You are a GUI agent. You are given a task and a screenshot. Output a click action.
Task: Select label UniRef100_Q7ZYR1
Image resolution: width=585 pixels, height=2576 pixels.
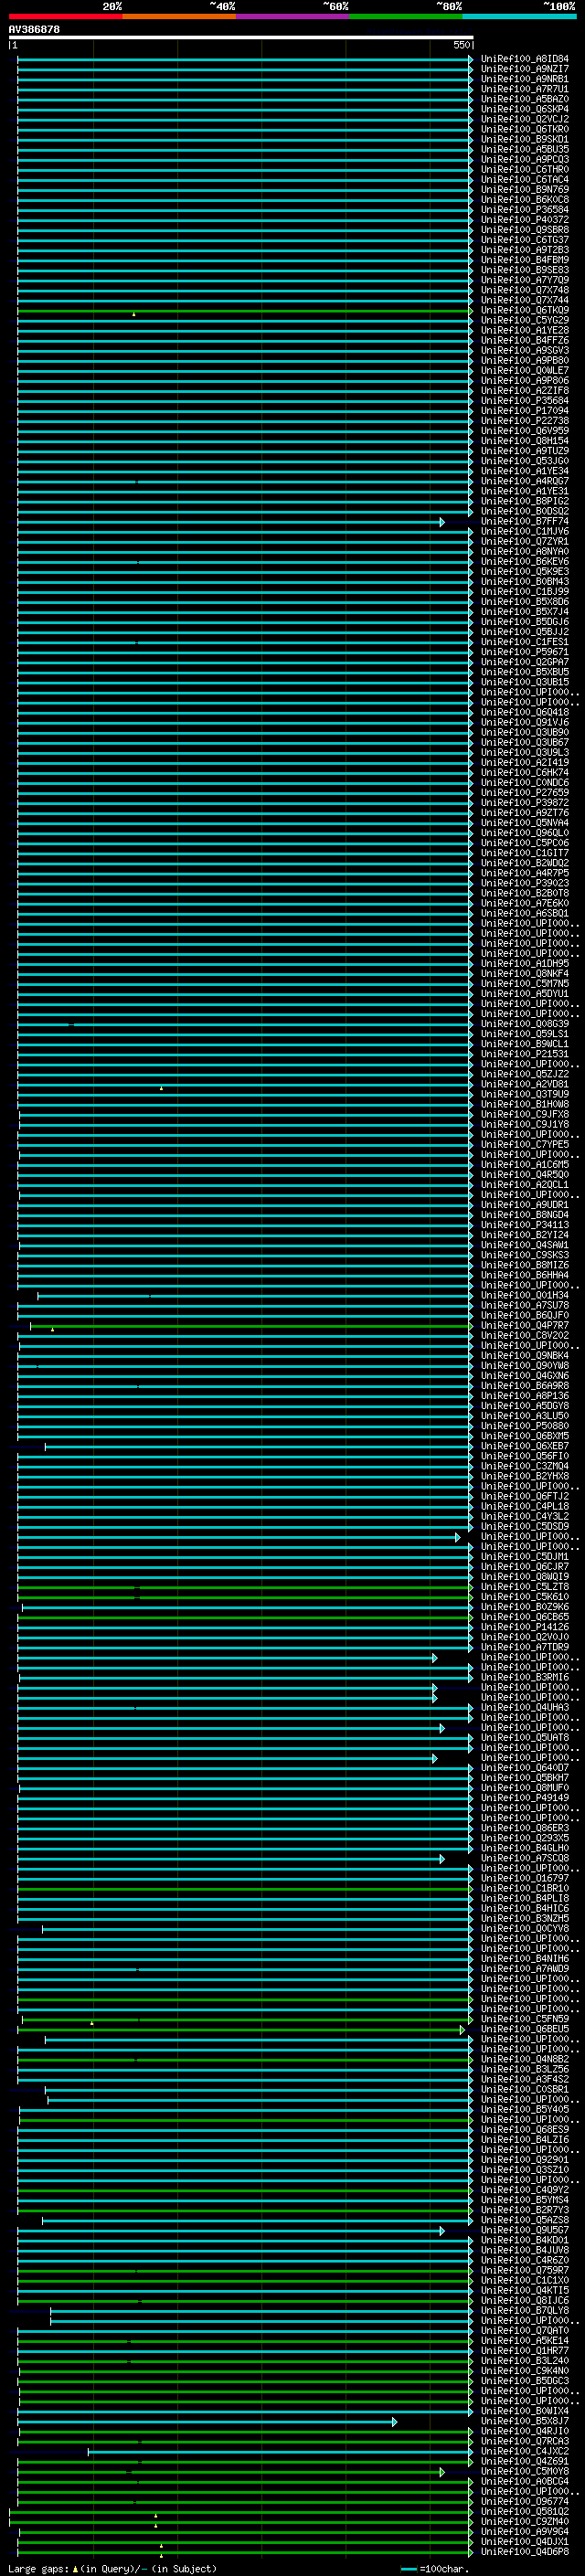tap(524, 542)
